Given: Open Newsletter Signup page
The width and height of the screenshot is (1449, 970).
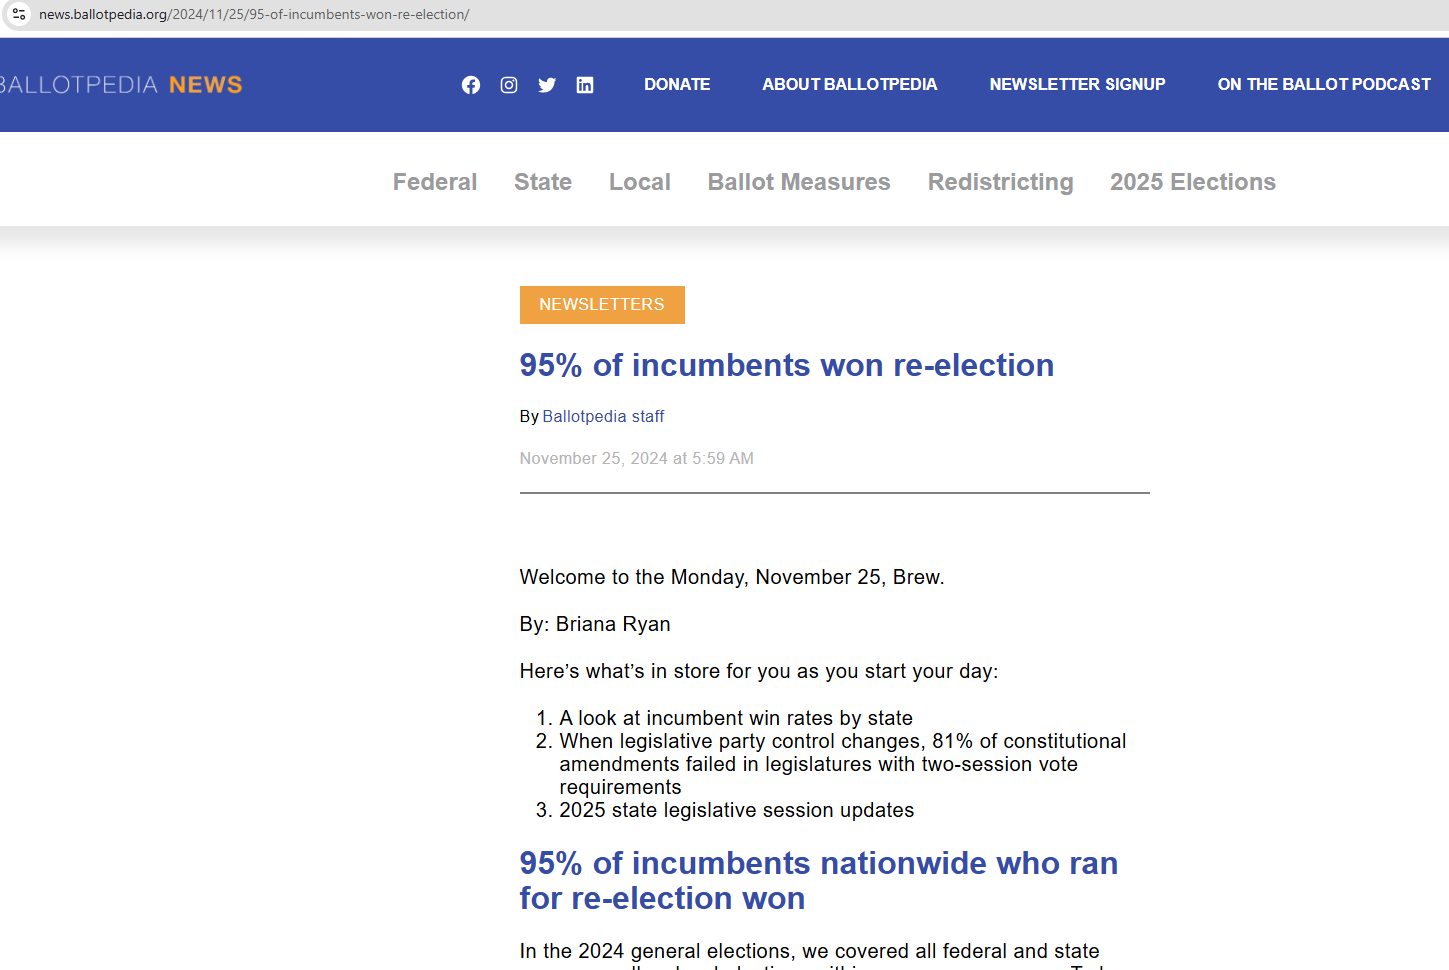Looking at the screenshot, I should (x=1077, y=85).
